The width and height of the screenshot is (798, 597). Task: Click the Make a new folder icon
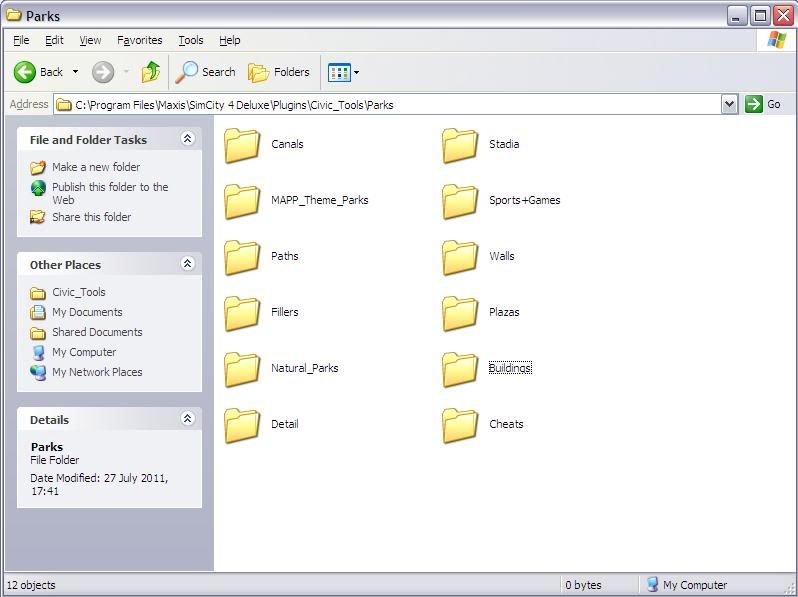coord(38,167)
